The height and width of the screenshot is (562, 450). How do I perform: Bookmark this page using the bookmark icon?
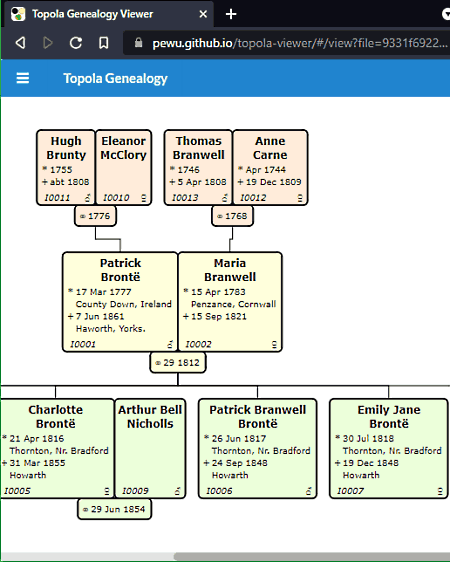coord(104,43)
